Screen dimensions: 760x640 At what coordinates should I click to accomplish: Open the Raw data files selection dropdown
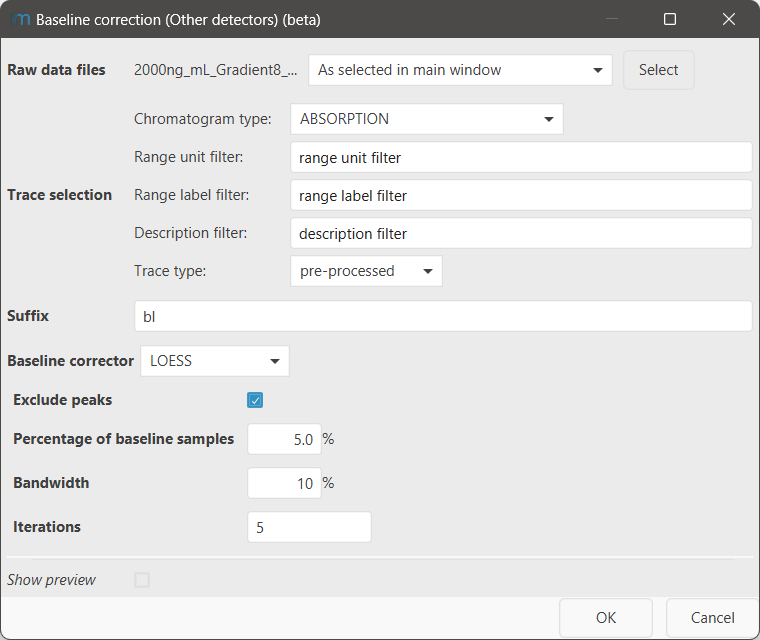460,70
